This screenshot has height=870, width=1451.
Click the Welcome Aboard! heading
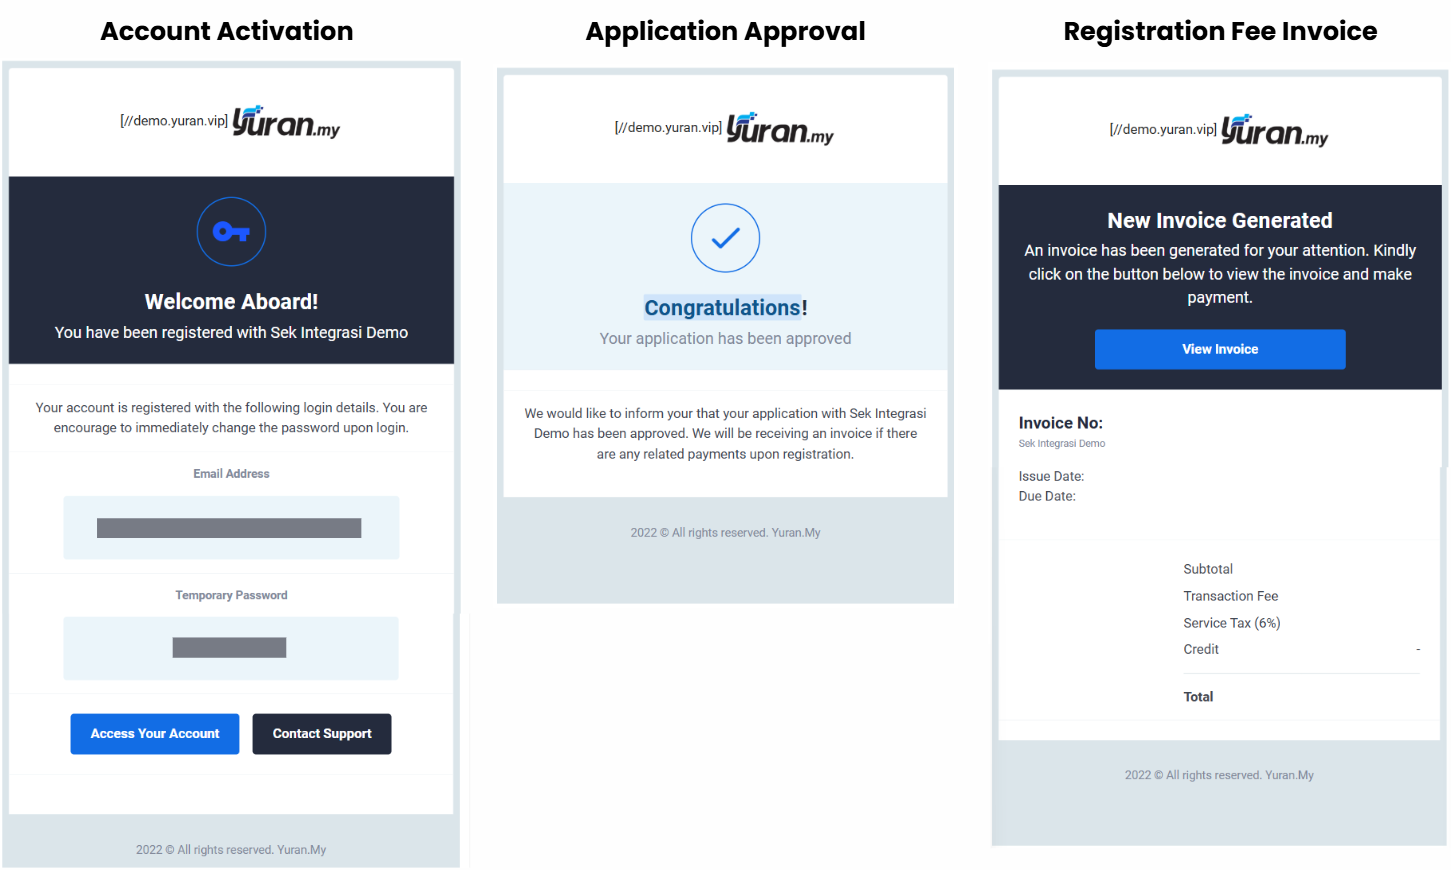tap(231, 302)
